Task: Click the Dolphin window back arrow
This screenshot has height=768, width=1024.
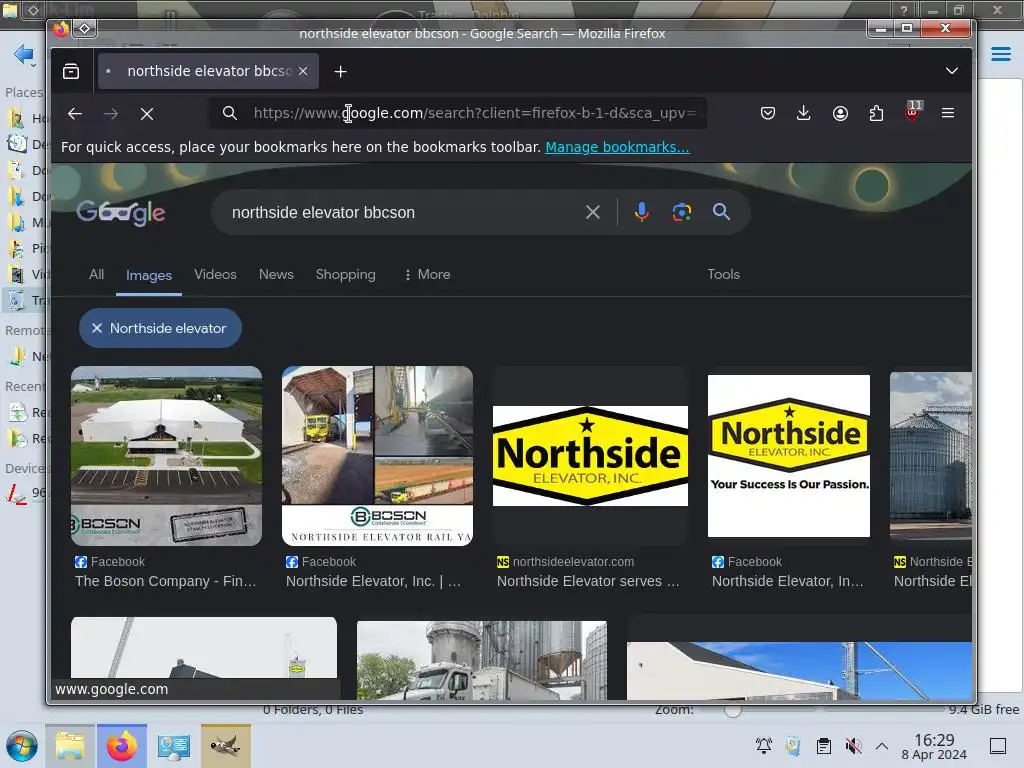Action: pos(23,54)
